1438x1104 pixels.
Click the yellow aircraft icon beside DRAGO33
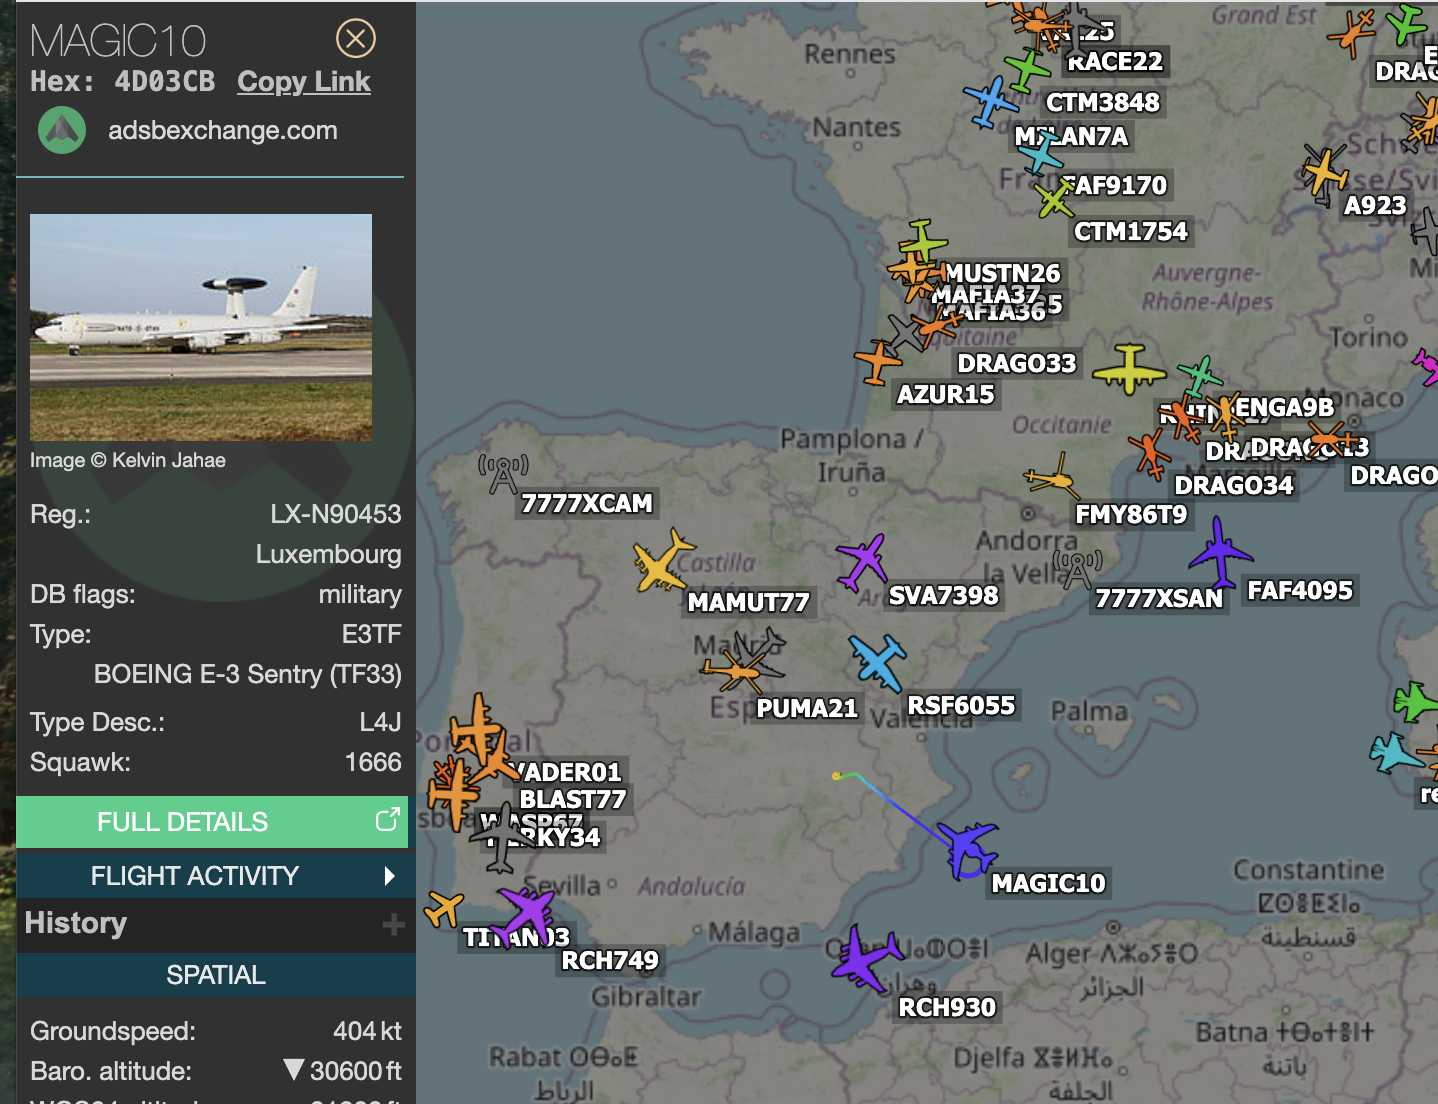1129,369
